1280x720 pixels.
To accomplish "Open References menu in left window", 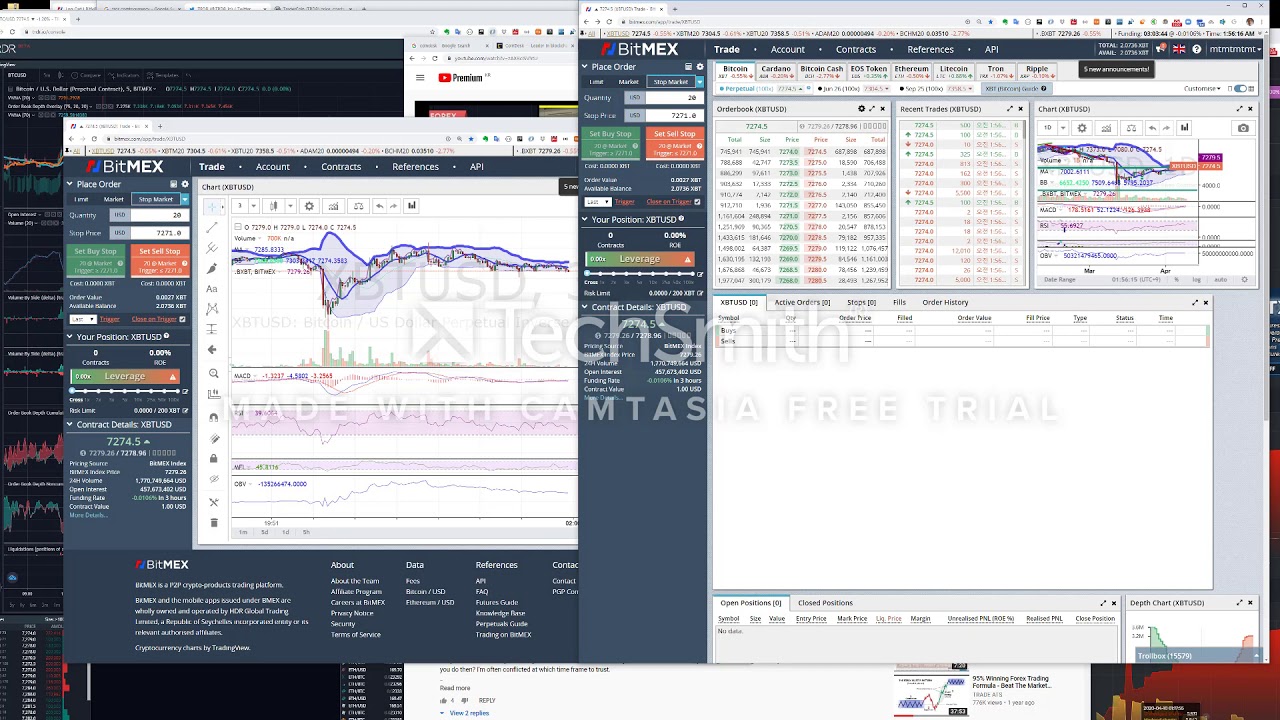I will click(x=415, y=167).
